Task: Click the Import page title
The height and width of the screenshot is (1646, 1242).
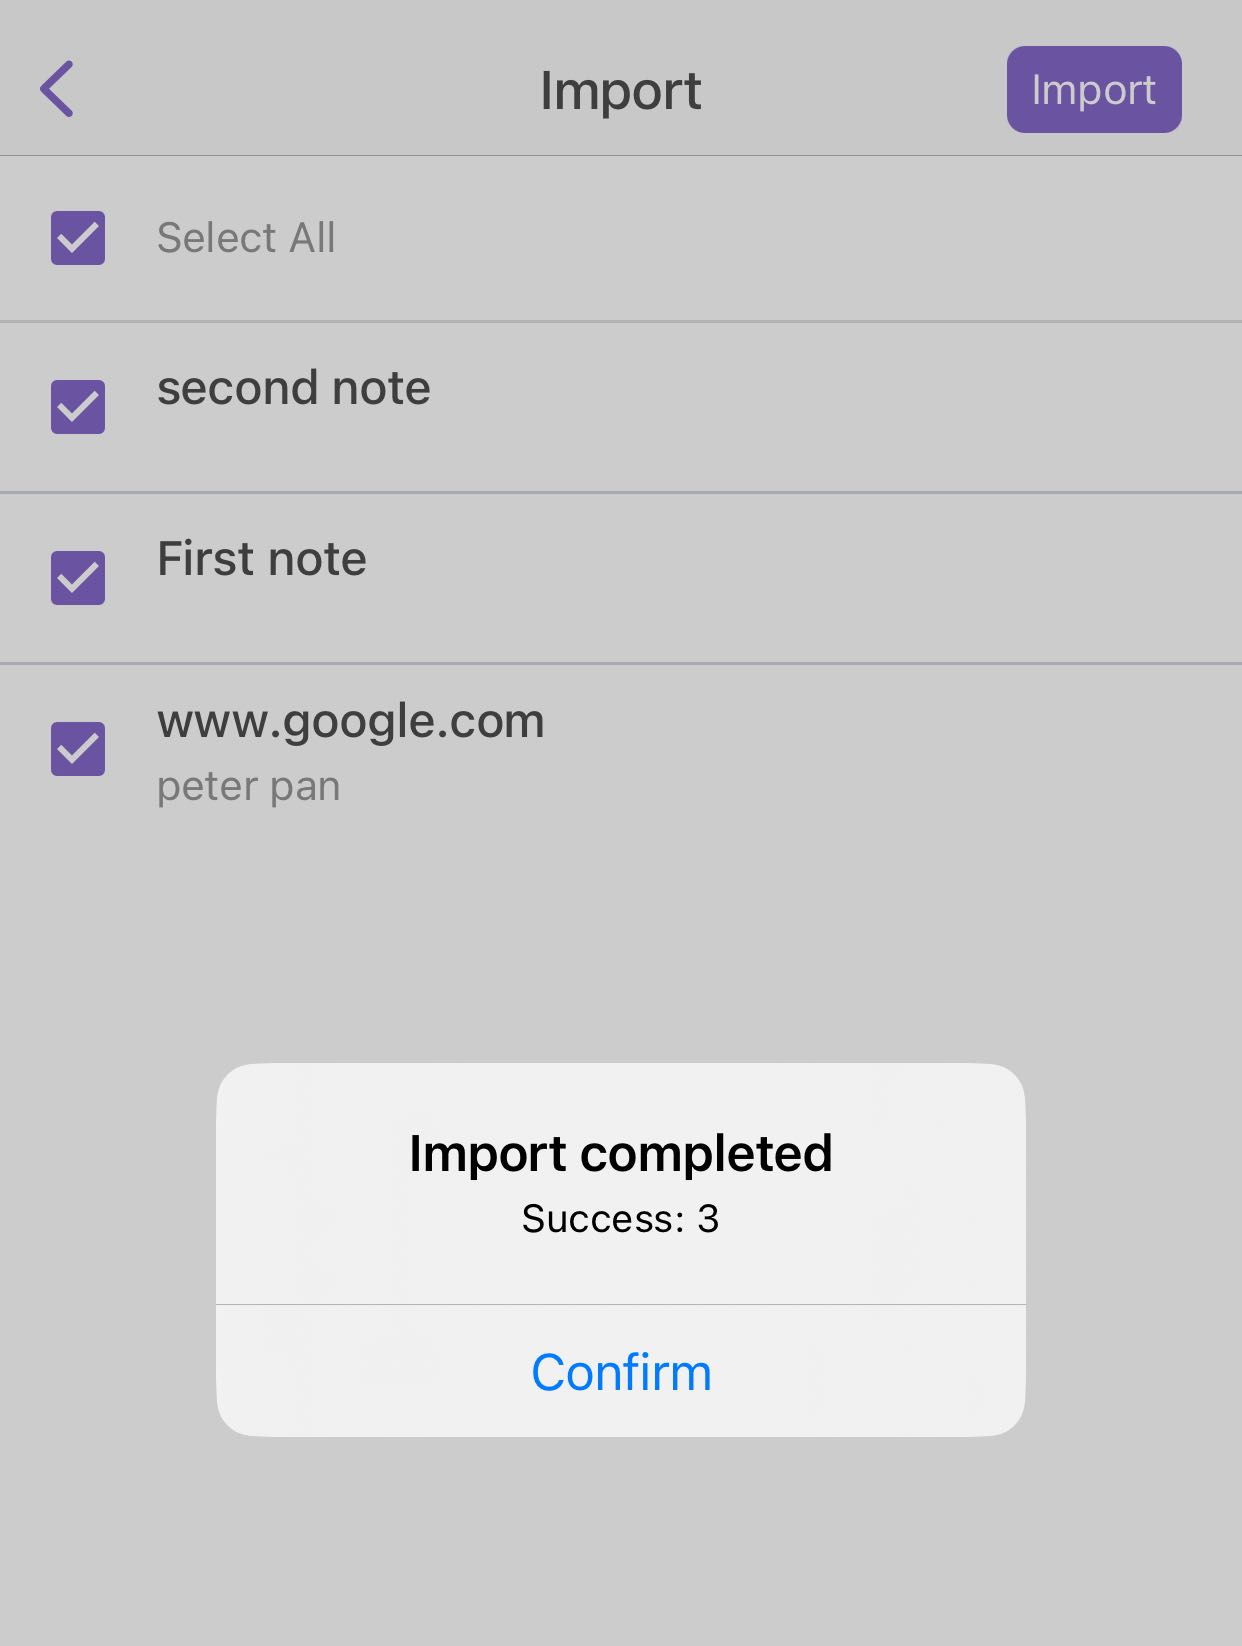Action: (x=620, y=91)
